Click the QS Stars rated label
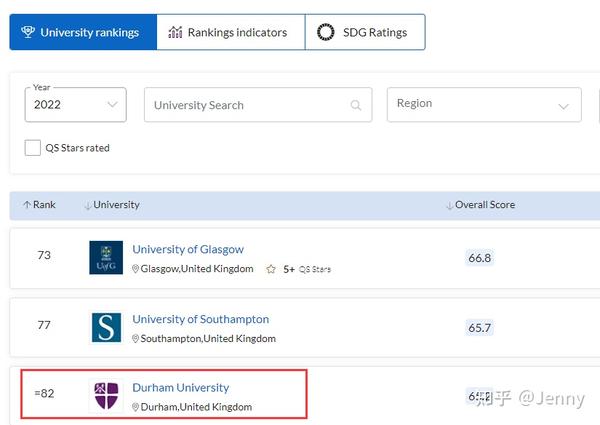The width and height of the screenshot is (600, 425). [77, 148]
